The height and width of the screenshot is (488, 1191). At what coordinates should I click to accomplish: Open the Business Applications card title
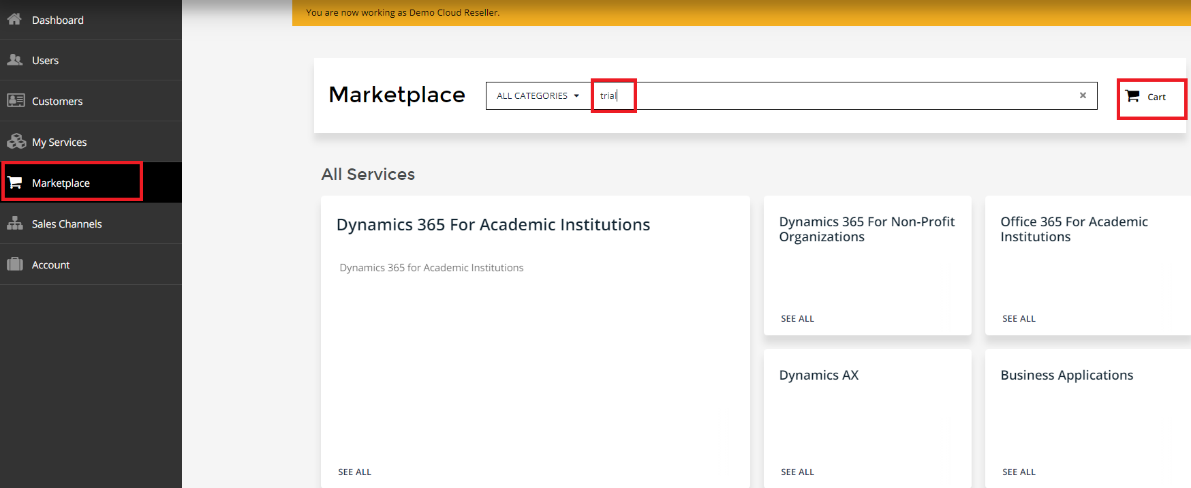(1066, 376)
